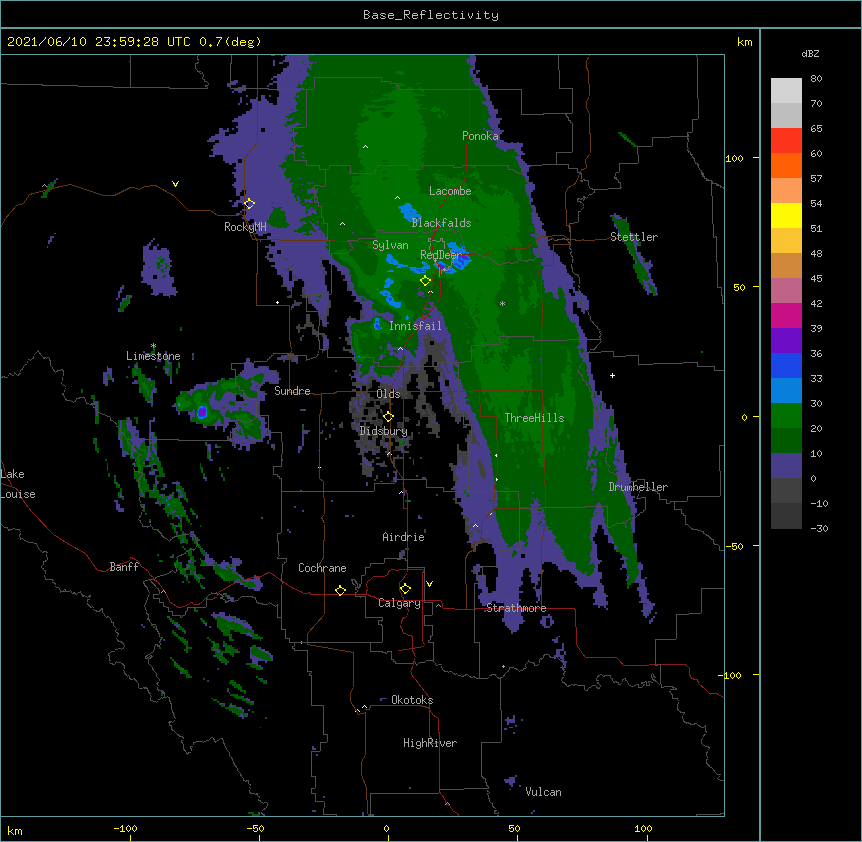Click the yellow diamond marker near RockyMH
Image resolution: width=862 pixels, height=842 pixels.
click(x=249, y=204)
